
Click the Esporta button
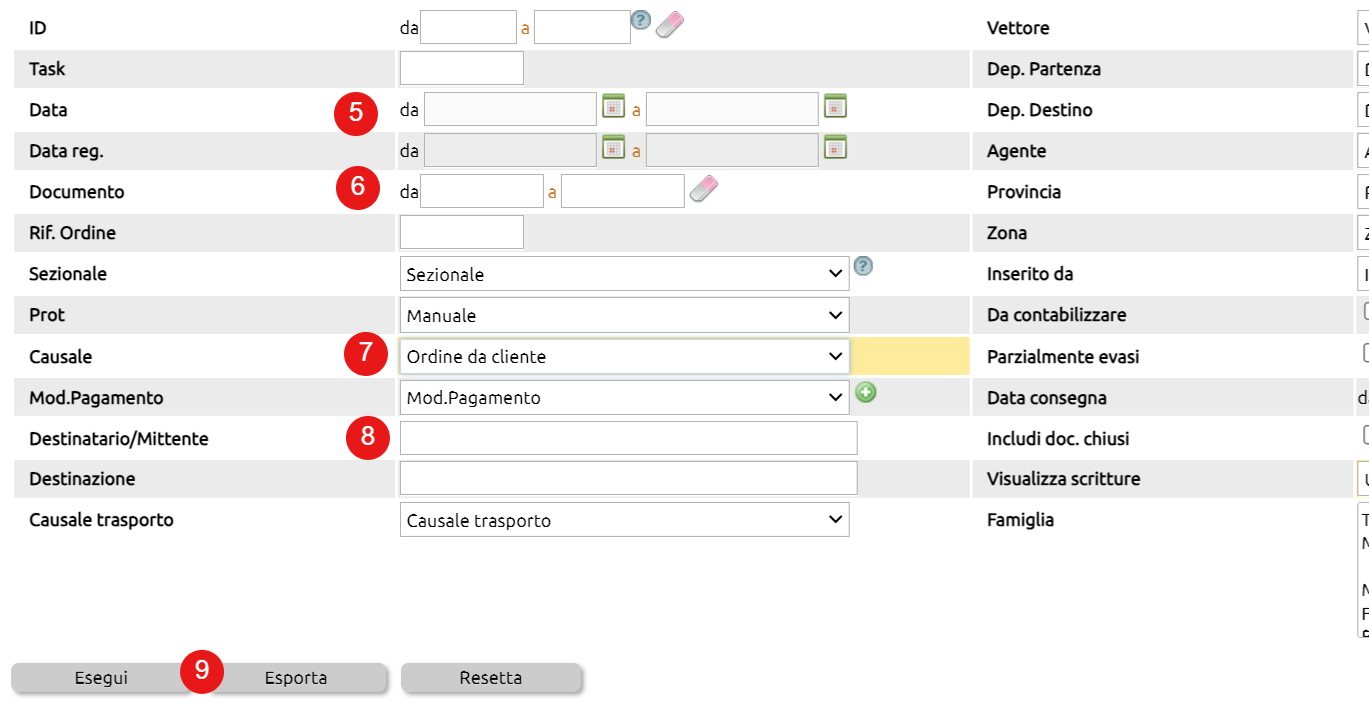(297, 678)
